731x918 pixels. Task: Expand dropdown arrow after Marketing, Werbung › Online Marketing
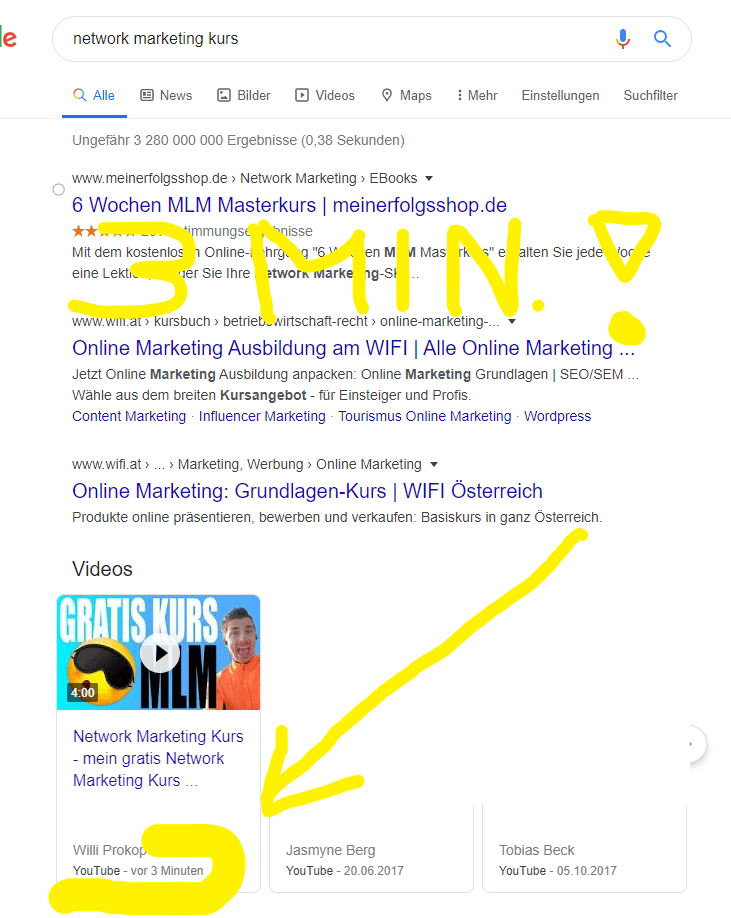coord(434,464)
